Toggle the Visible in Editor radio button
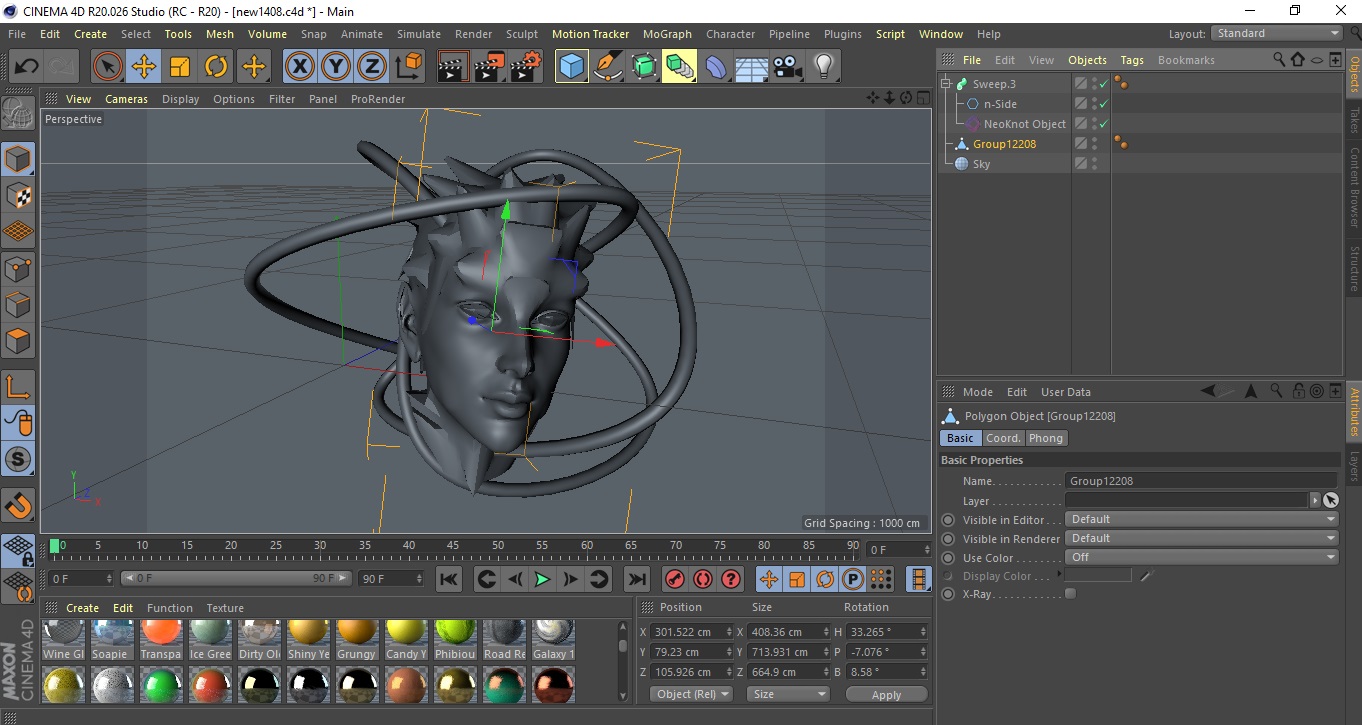1362x725 pixels. 948,520
